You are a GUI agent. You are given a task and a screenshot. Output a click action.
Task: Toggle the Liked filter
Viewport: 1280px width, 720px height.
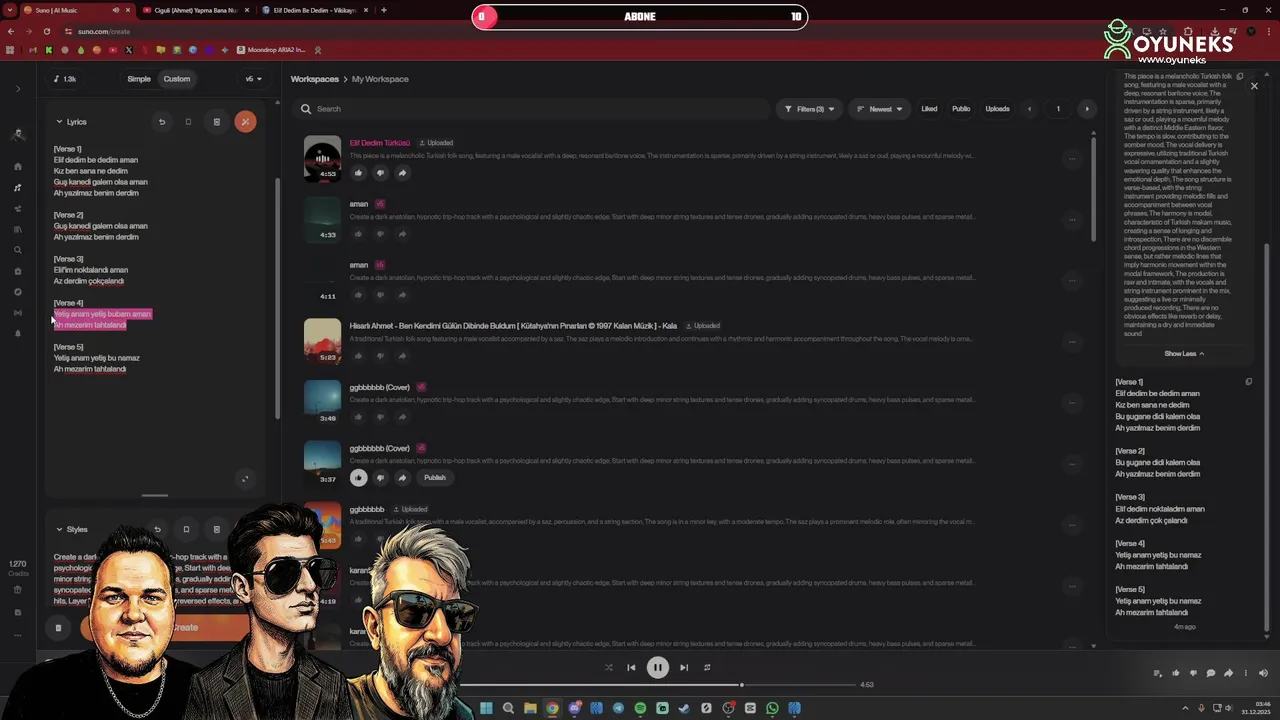[929, 109]
